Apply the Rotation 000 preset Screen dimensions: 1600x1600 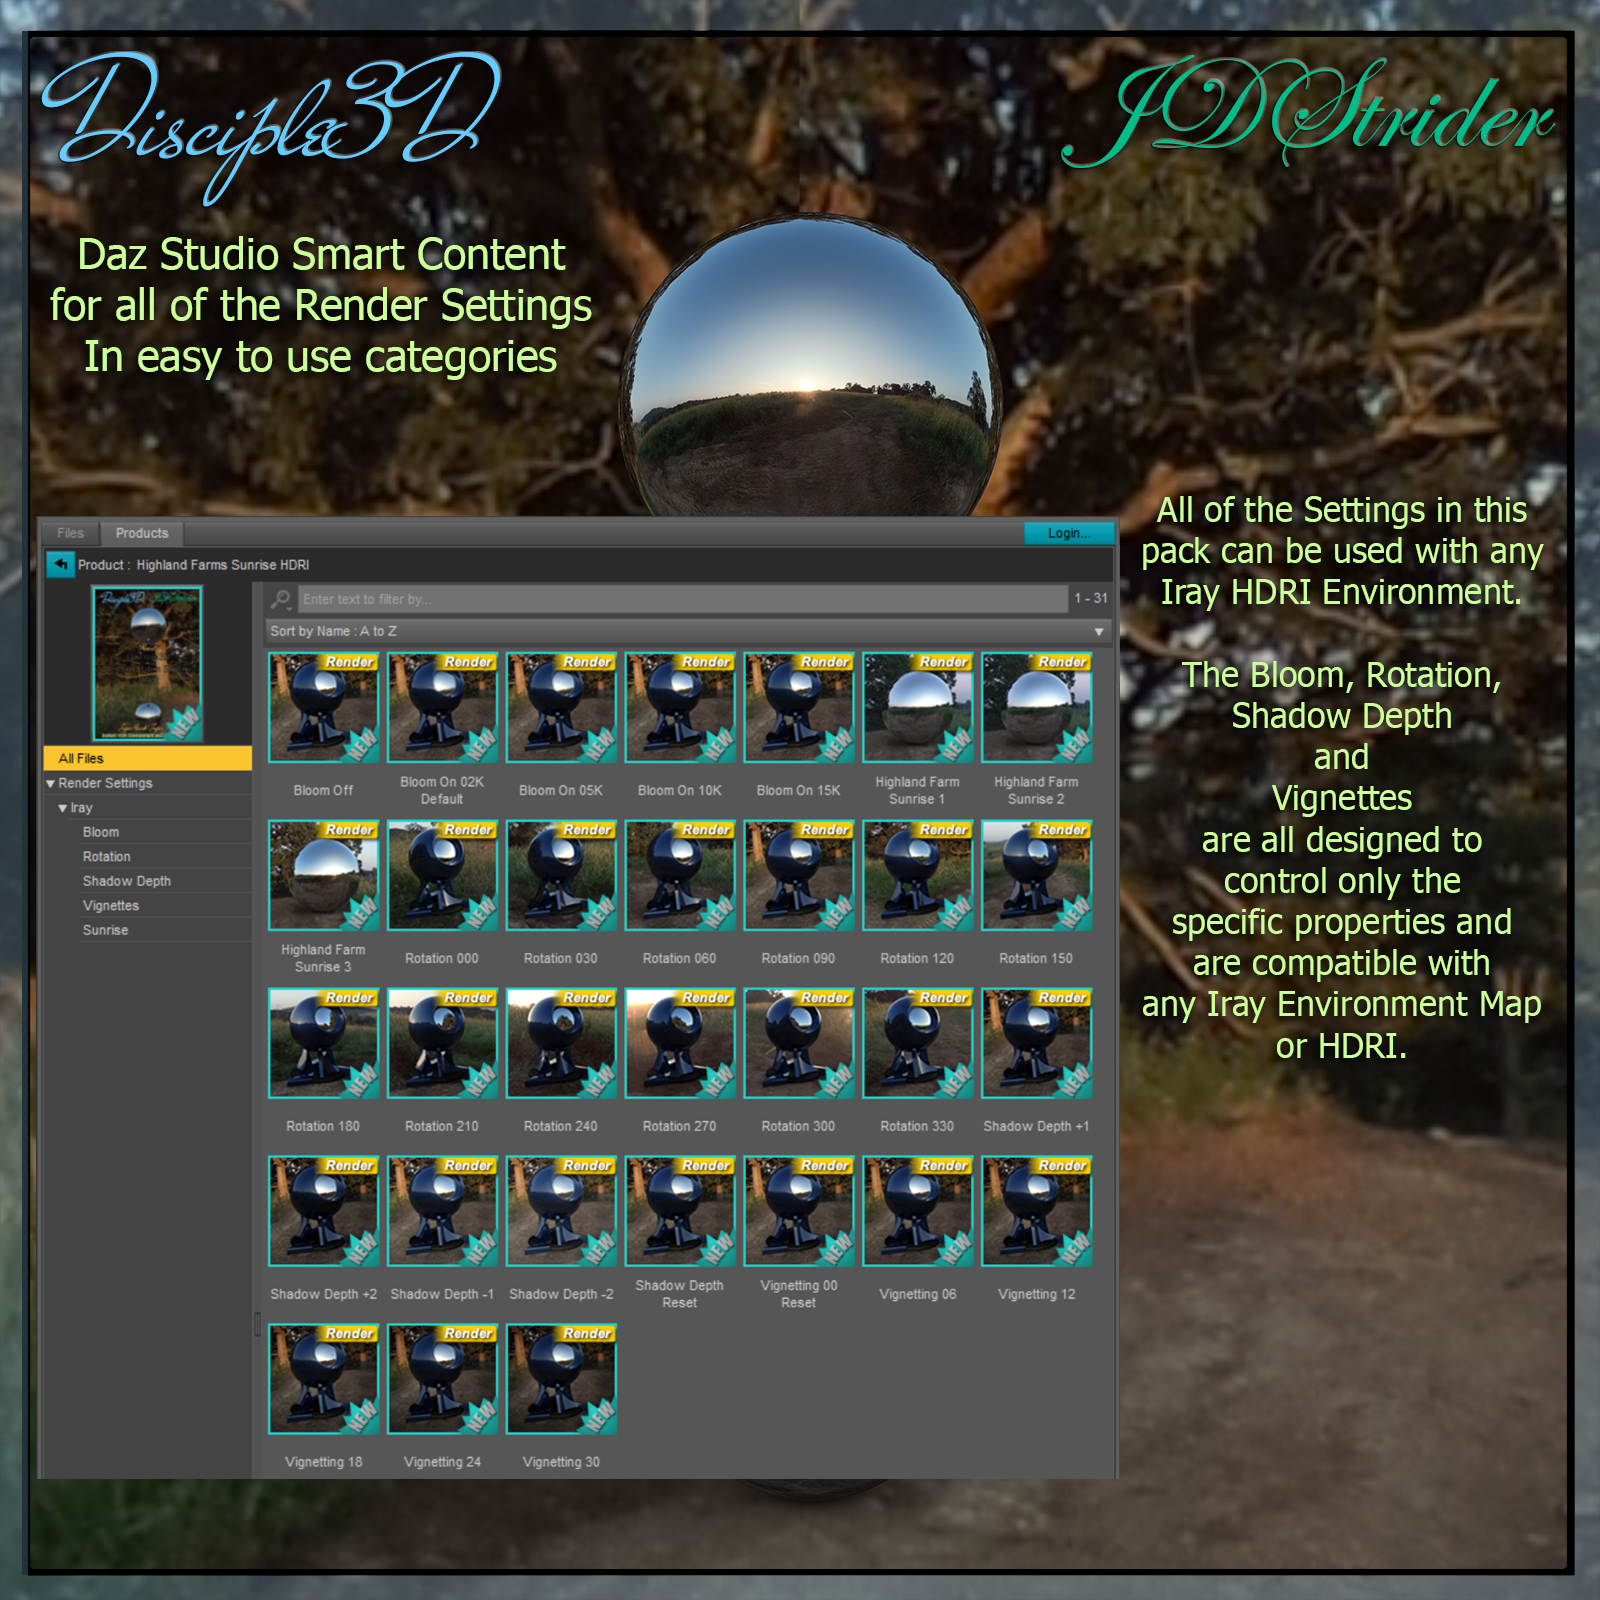tap(442, 876)
